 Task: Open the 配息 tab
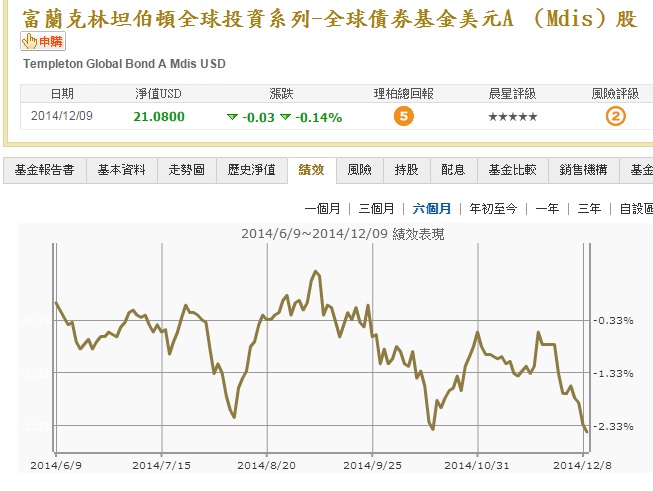point(453,170)
